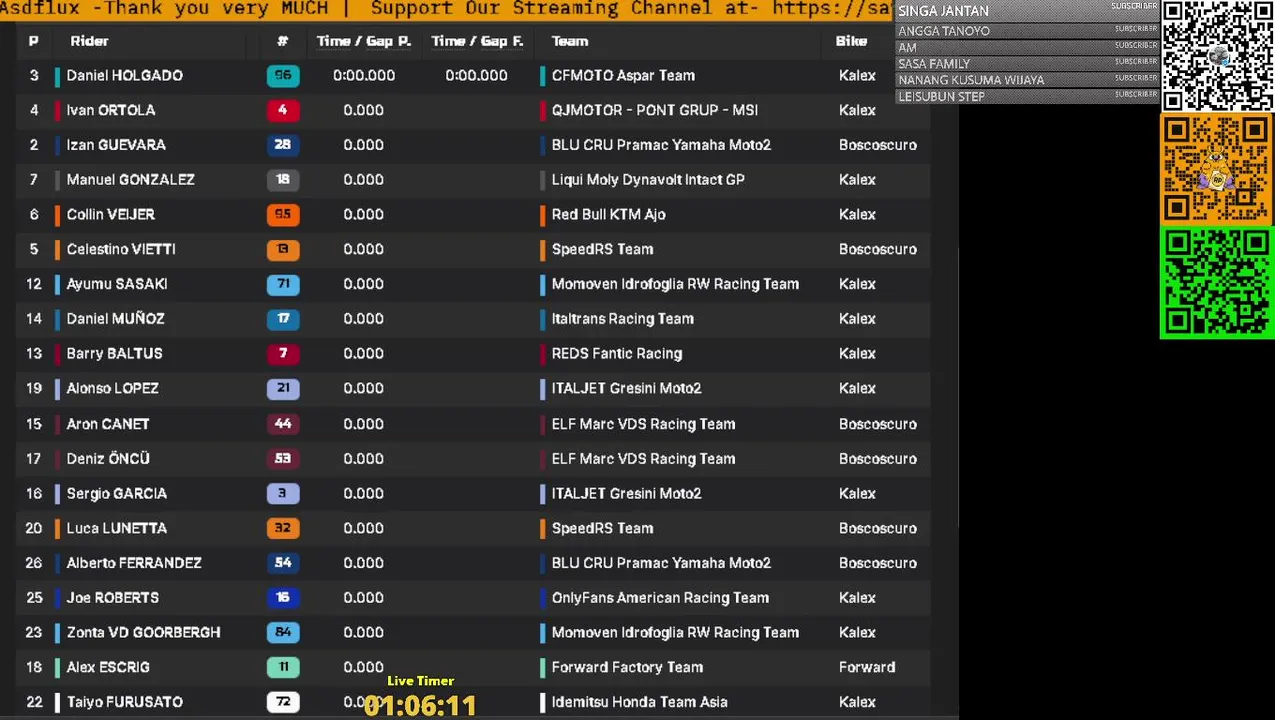Select rider name Taiyo FURUSATO
The image size is (1275, 720).
124,702
